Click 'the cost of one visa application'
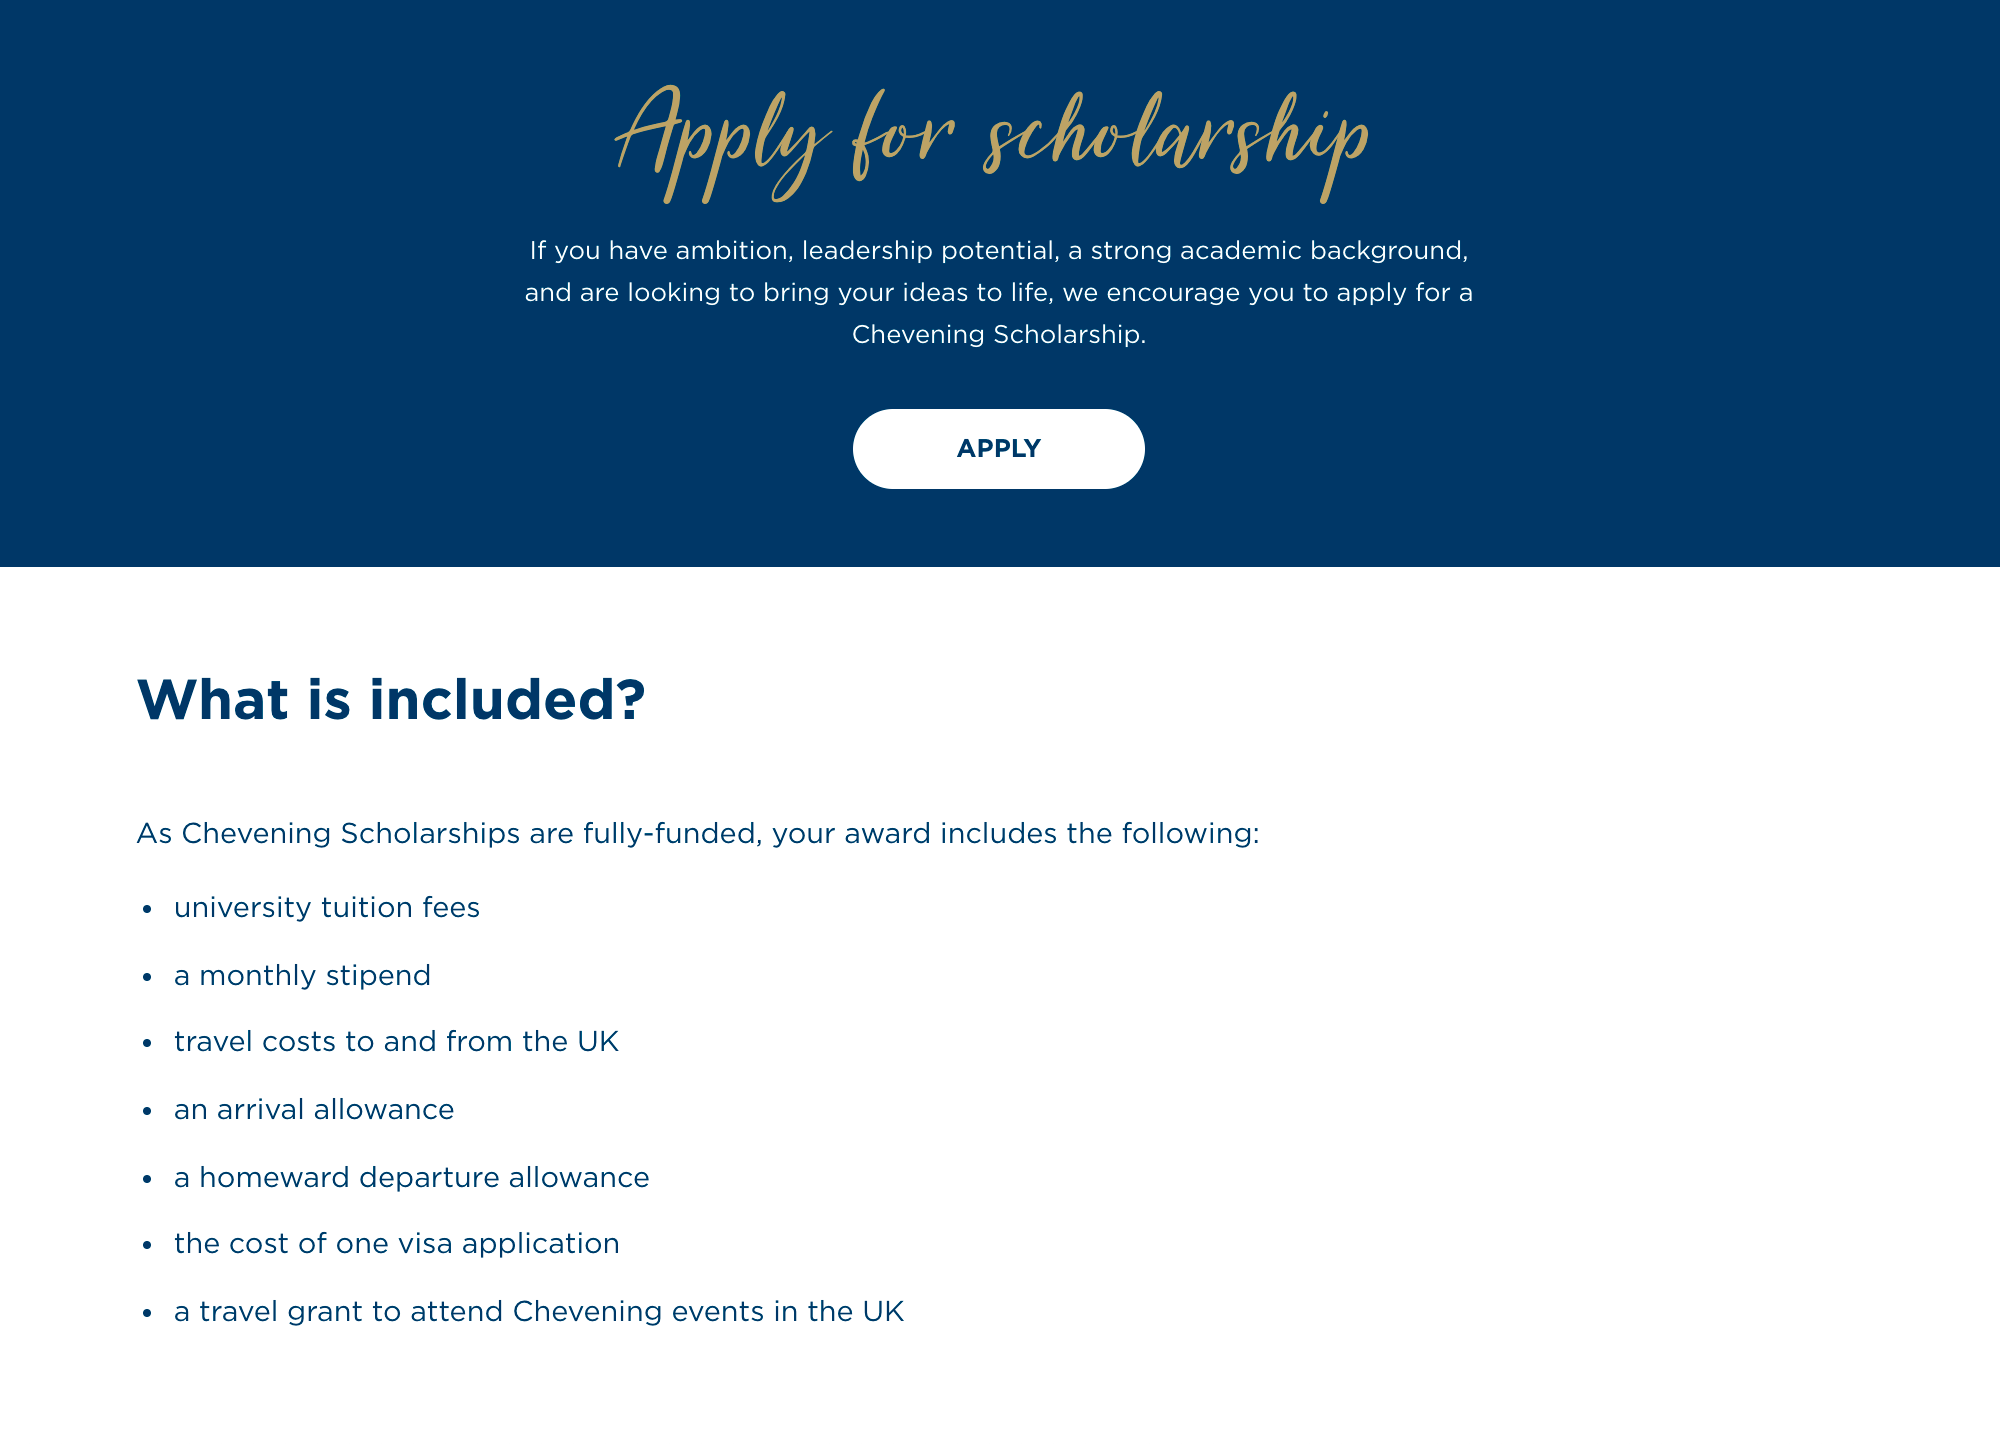This screenshot has width=2000, height=1444. click(x=396, y=1243)
